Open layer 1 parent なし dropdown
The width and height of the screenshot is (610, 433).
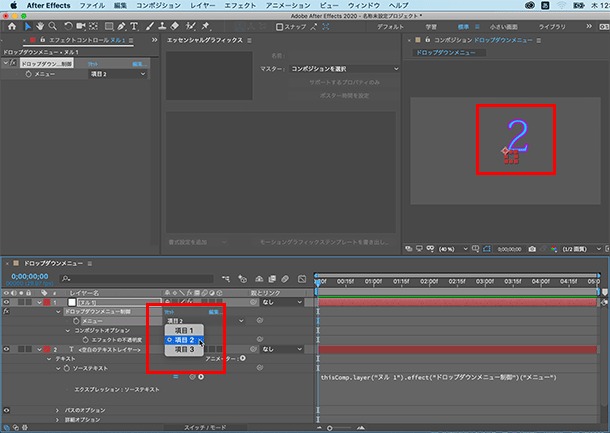[282, 302]
